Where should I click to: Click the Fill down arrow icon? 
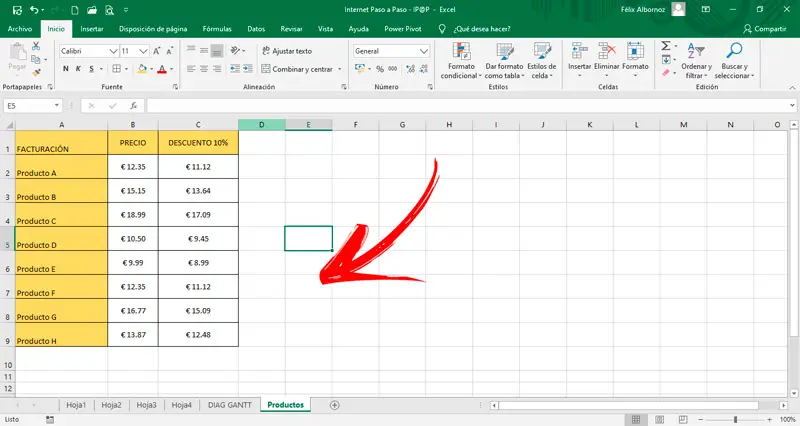[x=666, y=60]
